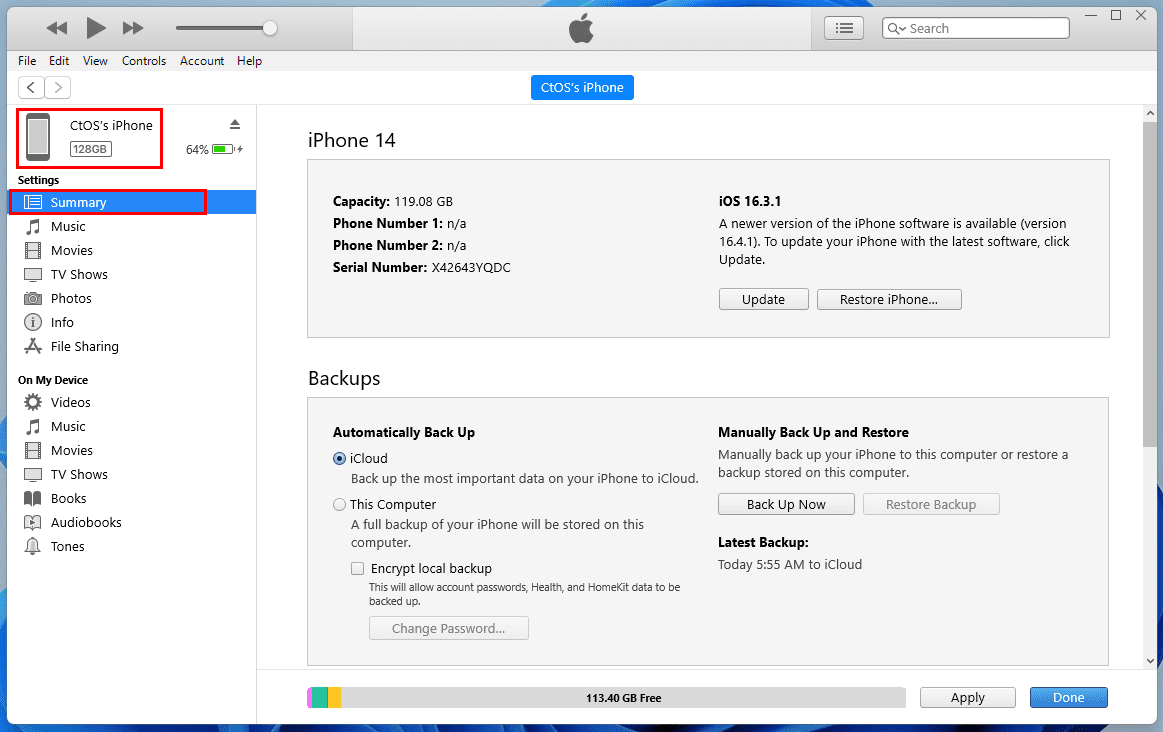Click the 64% battery percentage text
Screen dimensions: 1163x732
pyautogui.click(x=197, y=150)
